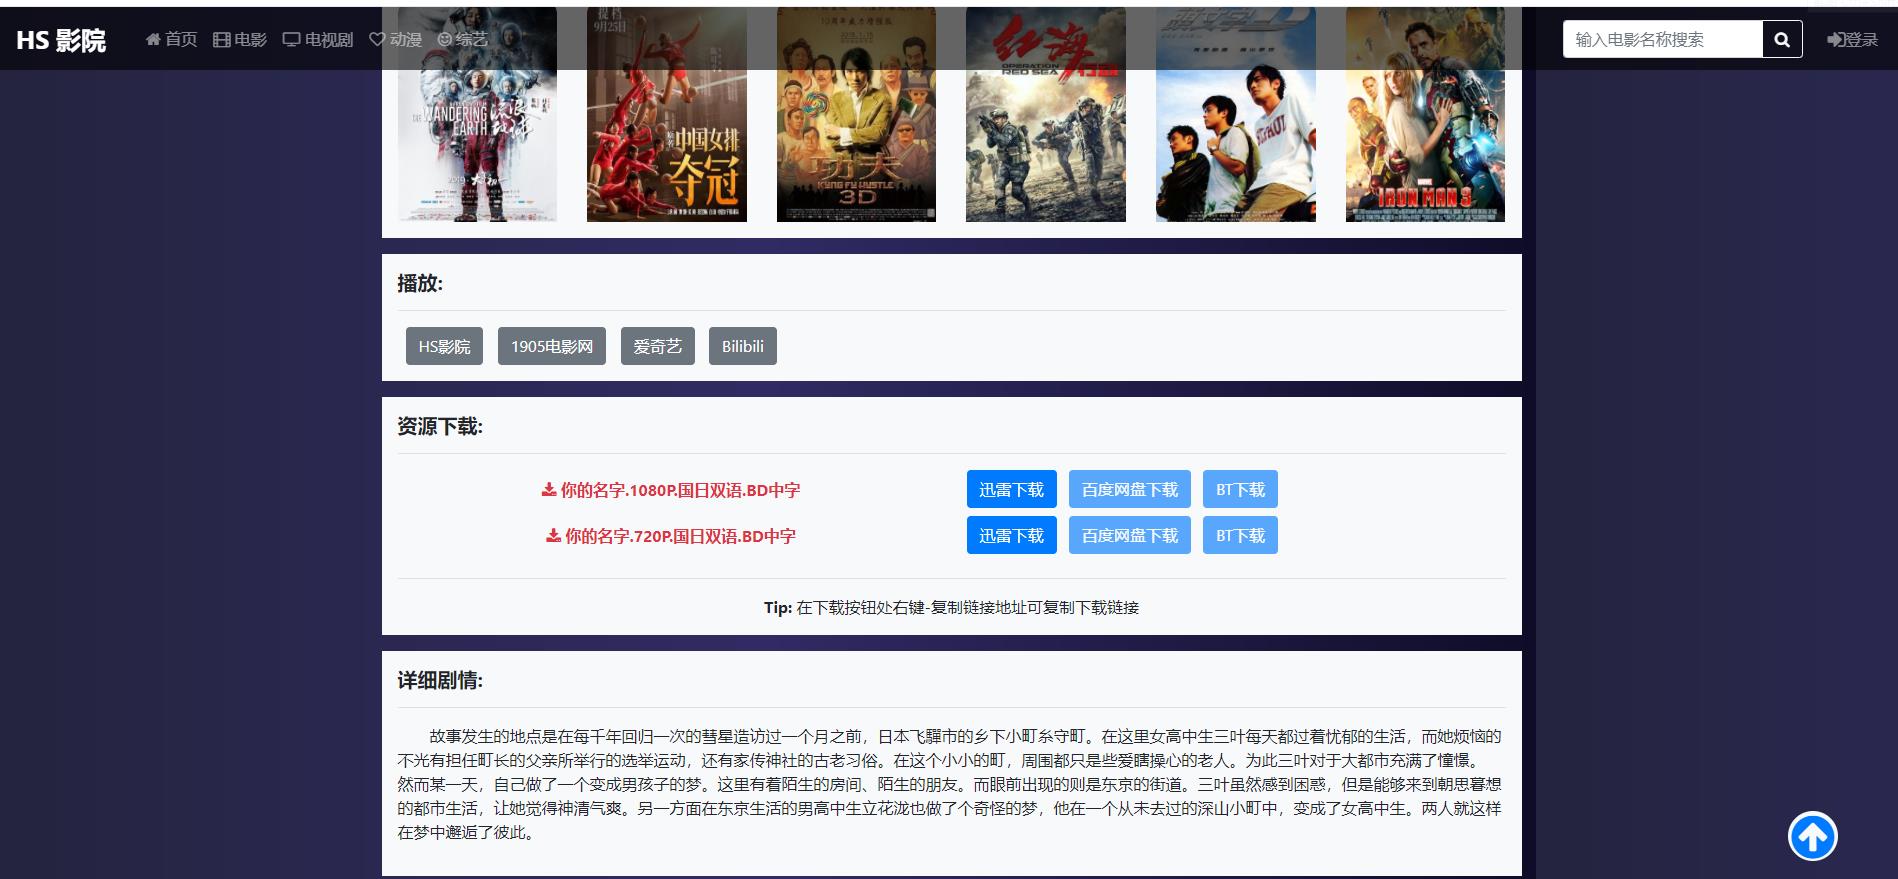The height and width of the screenshot is (879, 1898).
Task: Click the download icon beside 1080P resource
Action: (x=549, y=490)
